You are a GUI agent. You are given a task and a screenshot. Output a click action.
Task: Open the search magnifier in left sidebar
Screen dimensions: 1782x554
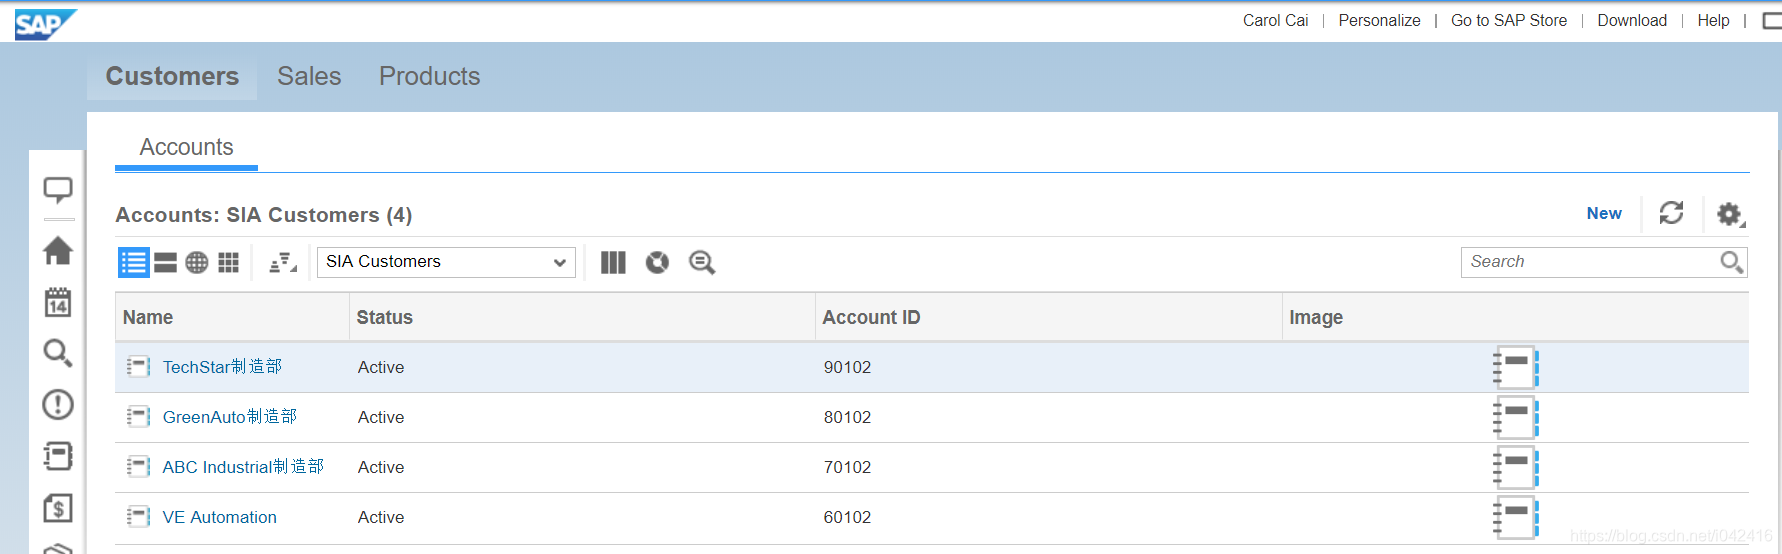click(58, 353)
